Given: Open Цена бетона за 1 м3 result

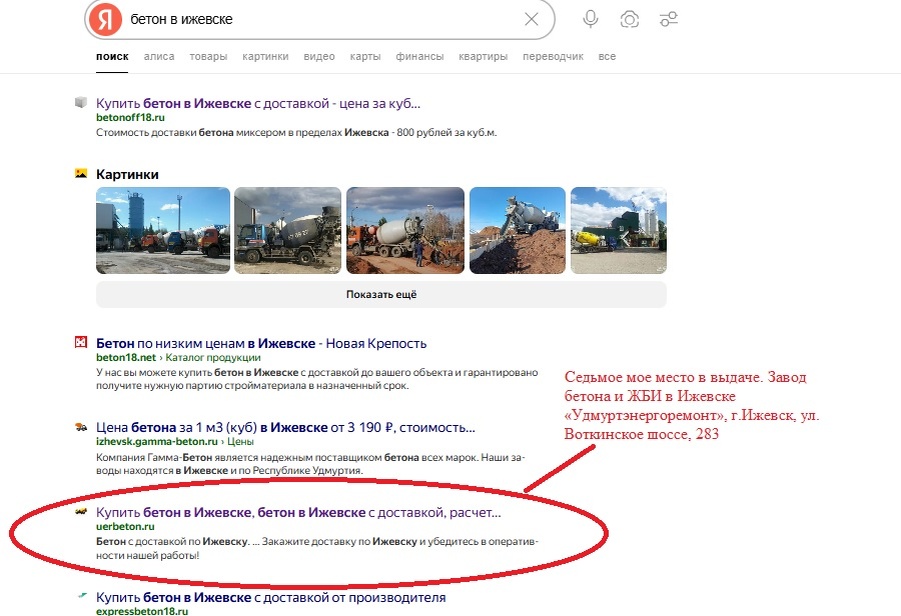Looking at the screenshot, I should click(x=286, y=428).
